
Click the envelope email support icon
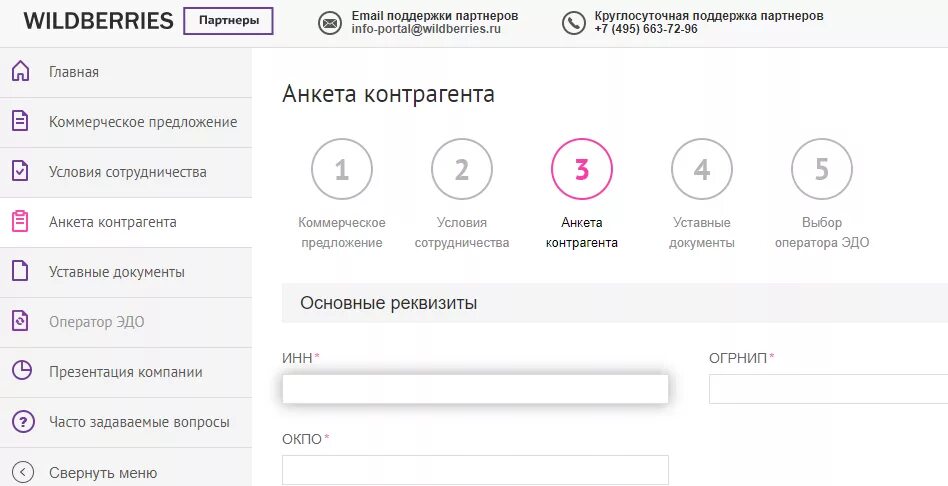[x=330, y=23]
